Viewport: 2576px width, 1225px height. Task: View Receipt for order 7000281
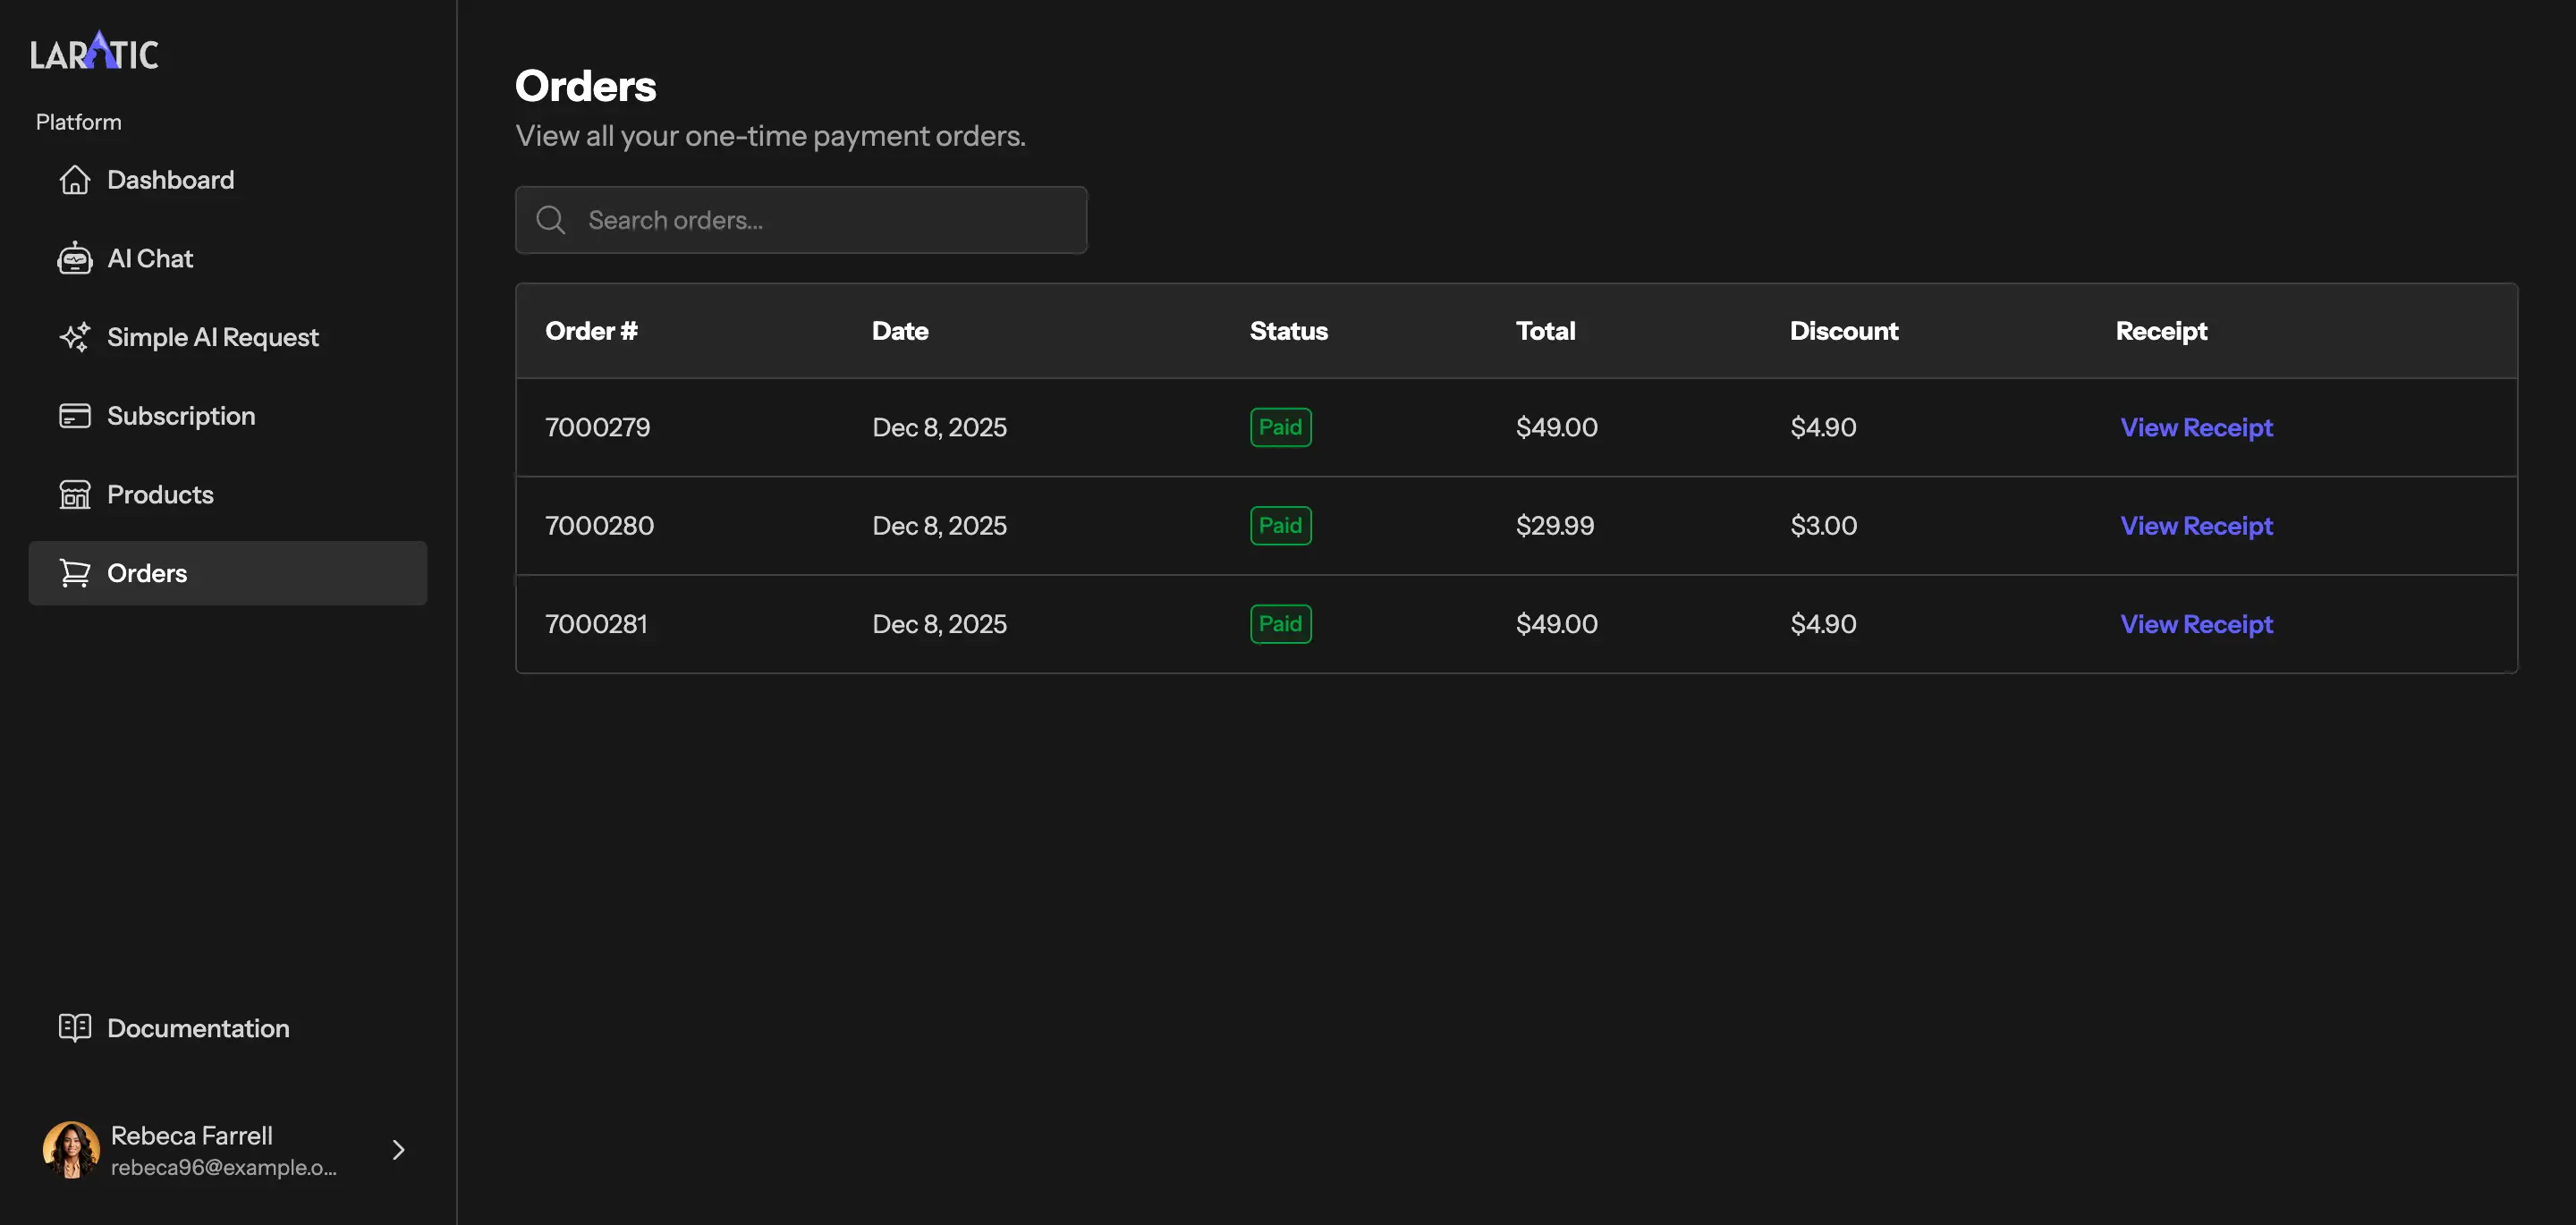[2196, 623]
